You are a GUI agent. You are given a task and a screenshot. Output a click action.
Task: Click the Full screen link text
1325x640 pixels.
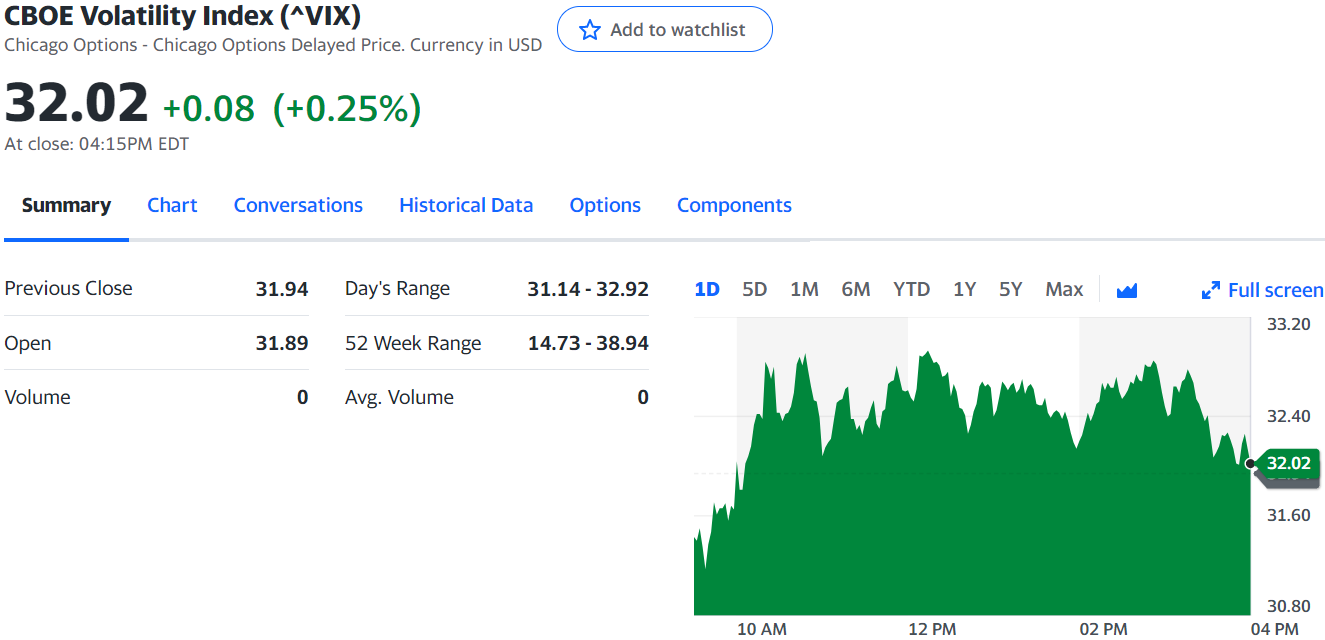tap(1276, 290)
